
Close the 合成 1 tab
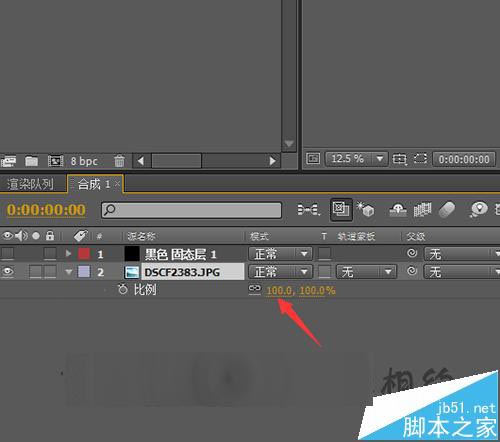[117, 183]
